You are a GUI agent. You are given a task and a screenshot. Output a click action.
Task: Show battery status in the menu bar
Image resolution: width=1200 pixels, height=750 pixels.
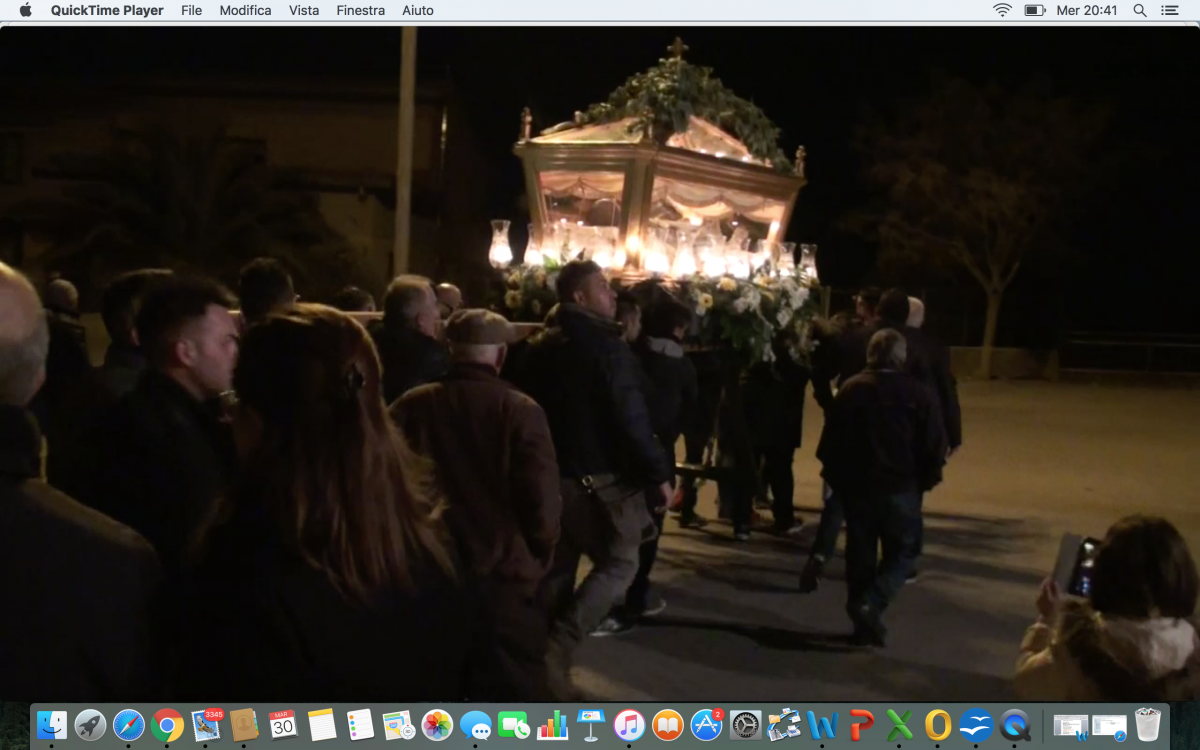click(x=1035, y=10)
